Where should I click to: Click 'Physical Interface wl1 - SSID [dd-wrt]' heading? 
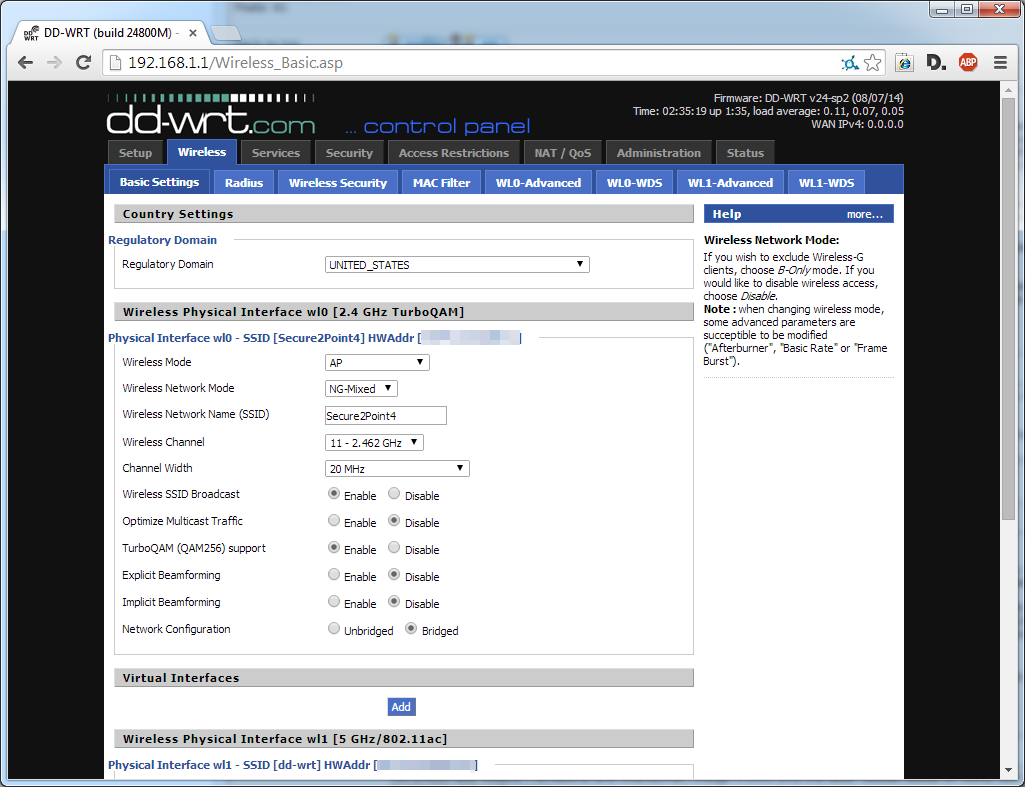tap(292, 765)
